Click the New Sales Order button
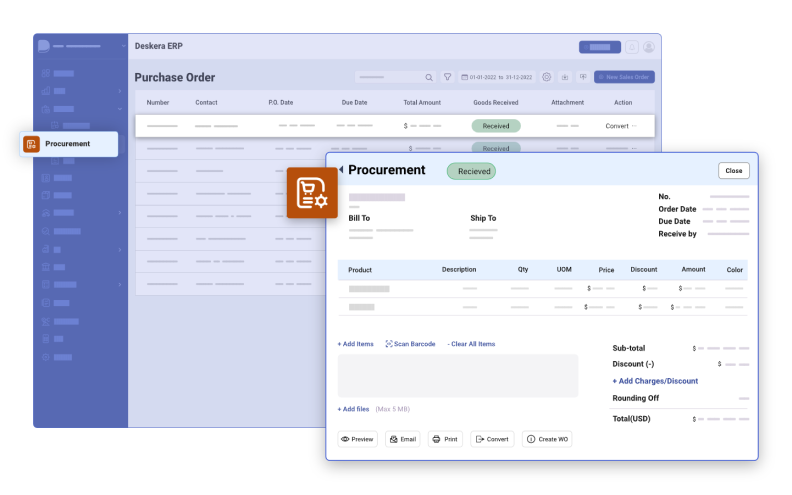Image resolution: width=792 pixels, height=495 pixels. point(624,77)
